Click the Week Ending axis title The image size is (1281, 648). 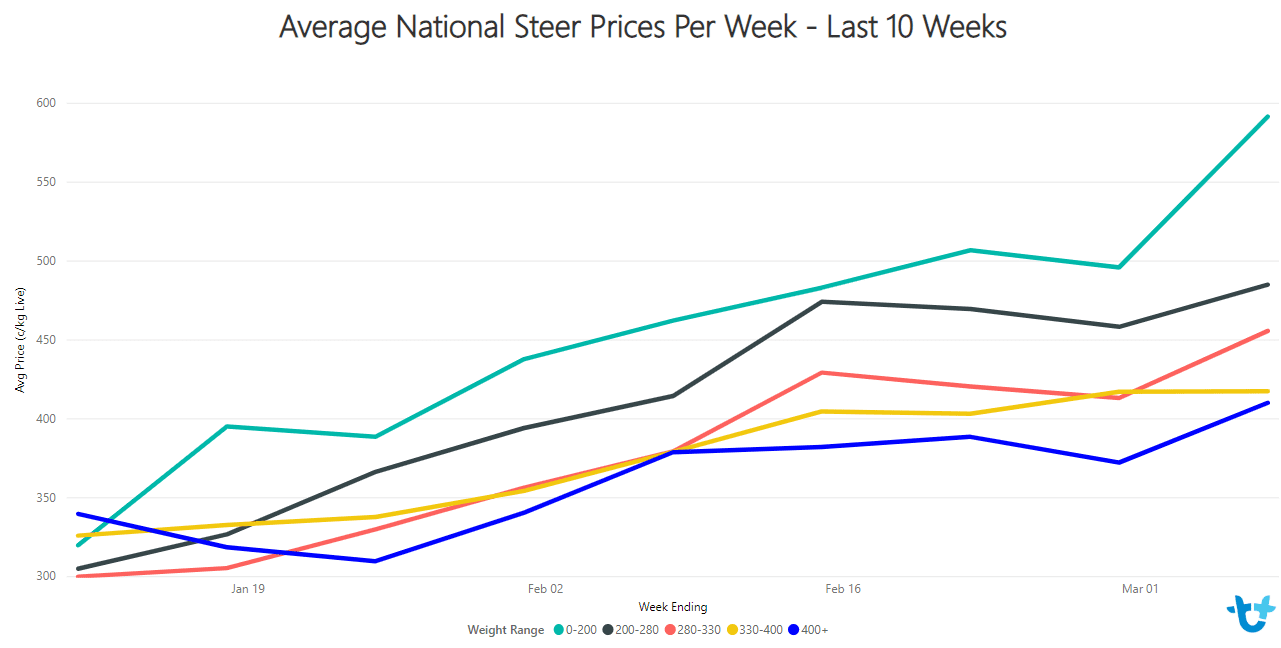673,607
